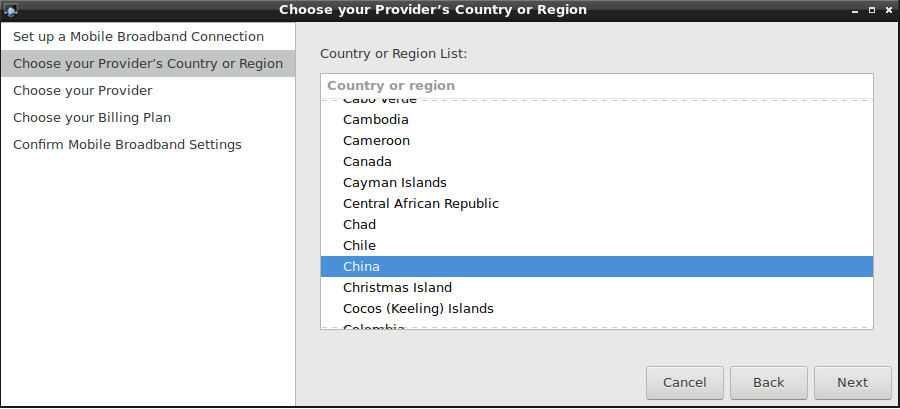The image size is (900, 409).
Task: Go to Choose your Provider step
Action: tap(82, 91)
